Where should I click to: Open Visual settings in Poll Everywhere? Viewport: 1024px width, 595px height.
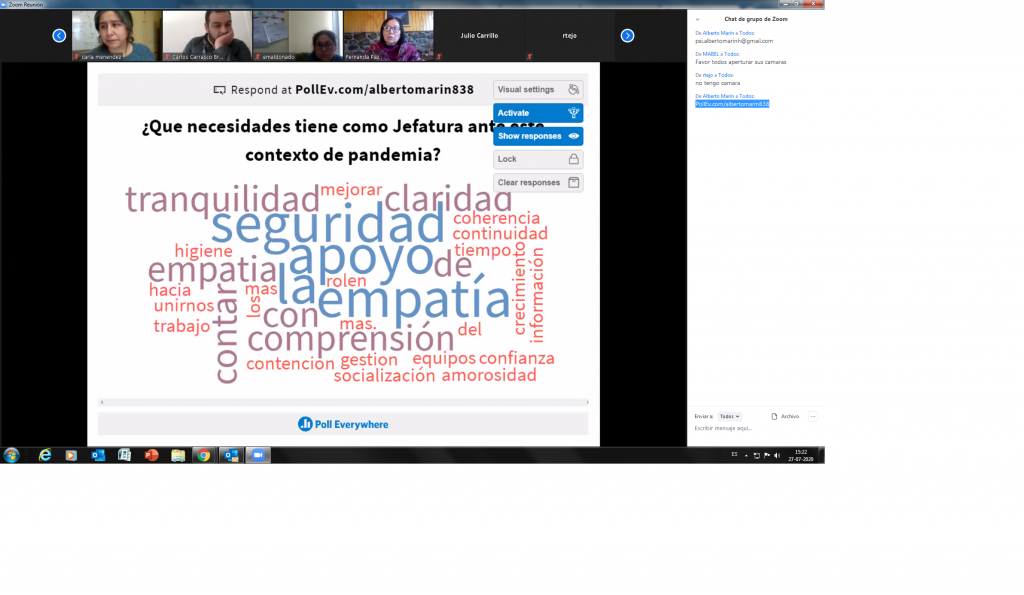[x=537, y=90]
